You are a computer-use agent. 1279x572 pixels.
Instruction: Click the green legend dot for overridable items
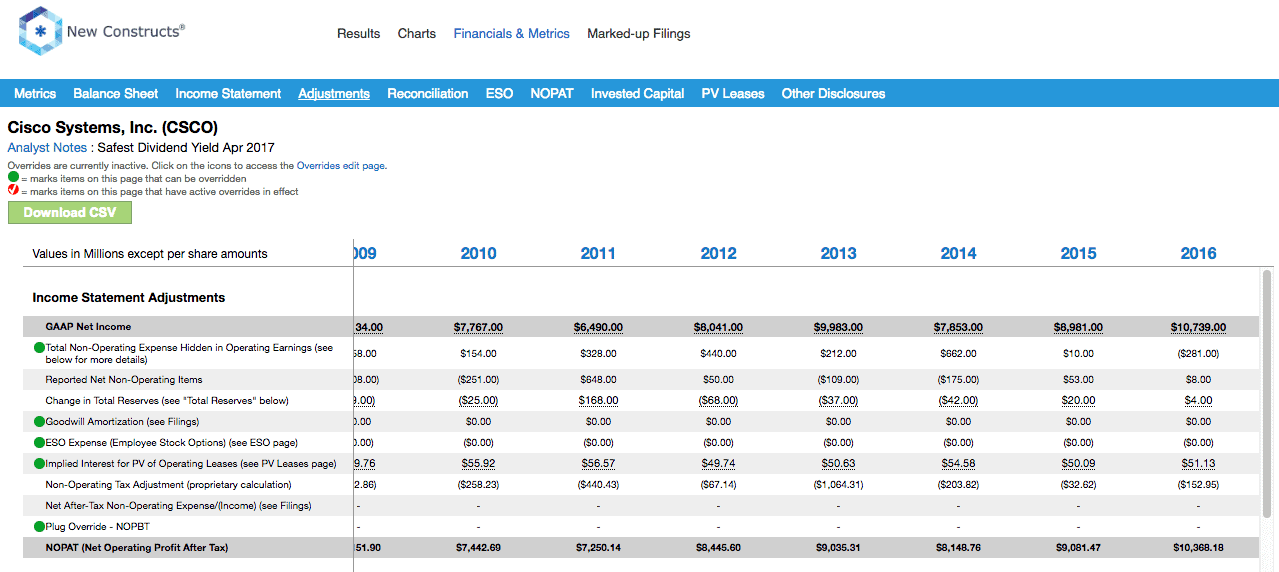tap(13, 178)
